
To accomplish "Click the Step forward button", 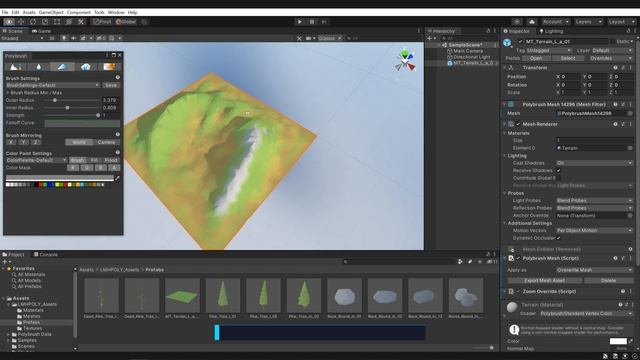I will [x=324, y=22].
